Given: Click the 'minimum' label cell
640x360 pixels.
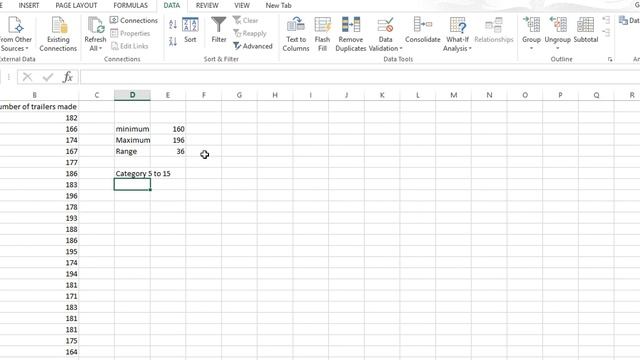Looking at the screenshot, I should pyautogui.click(x=132, y=129).
